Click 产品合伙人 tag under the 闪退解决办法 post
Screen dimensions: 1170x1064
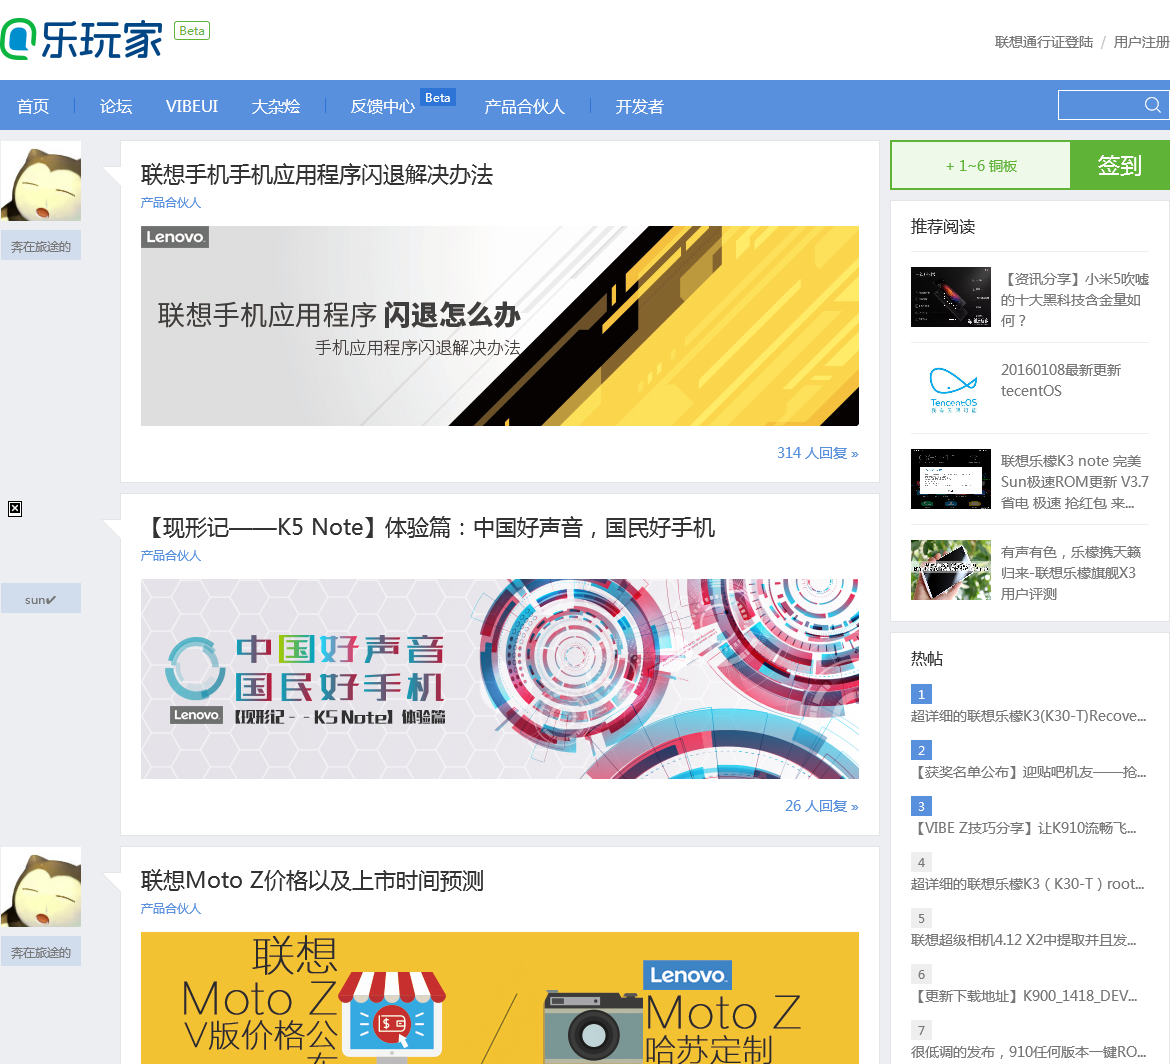coord(171,202)
